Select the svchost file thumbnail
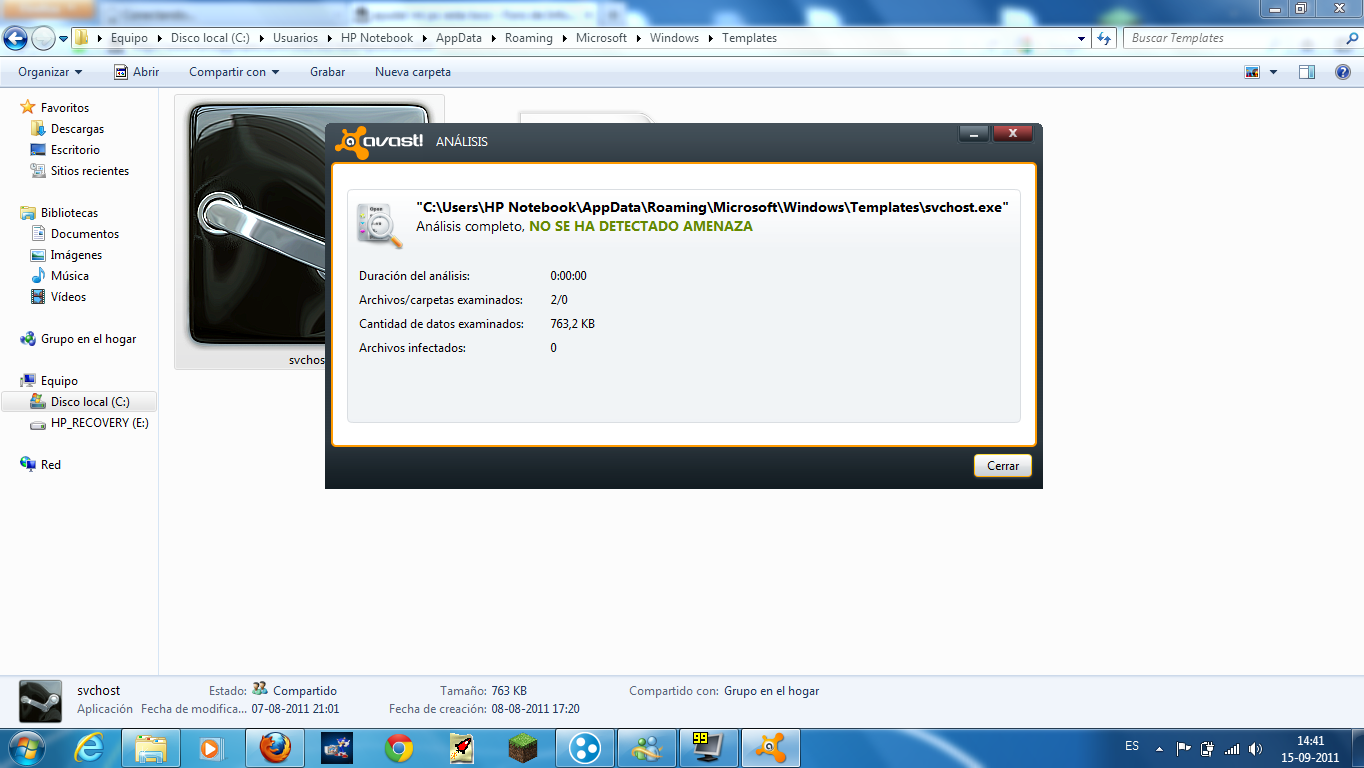The image size is (1364, 768). pyautogui.click(x=257, y=232)
